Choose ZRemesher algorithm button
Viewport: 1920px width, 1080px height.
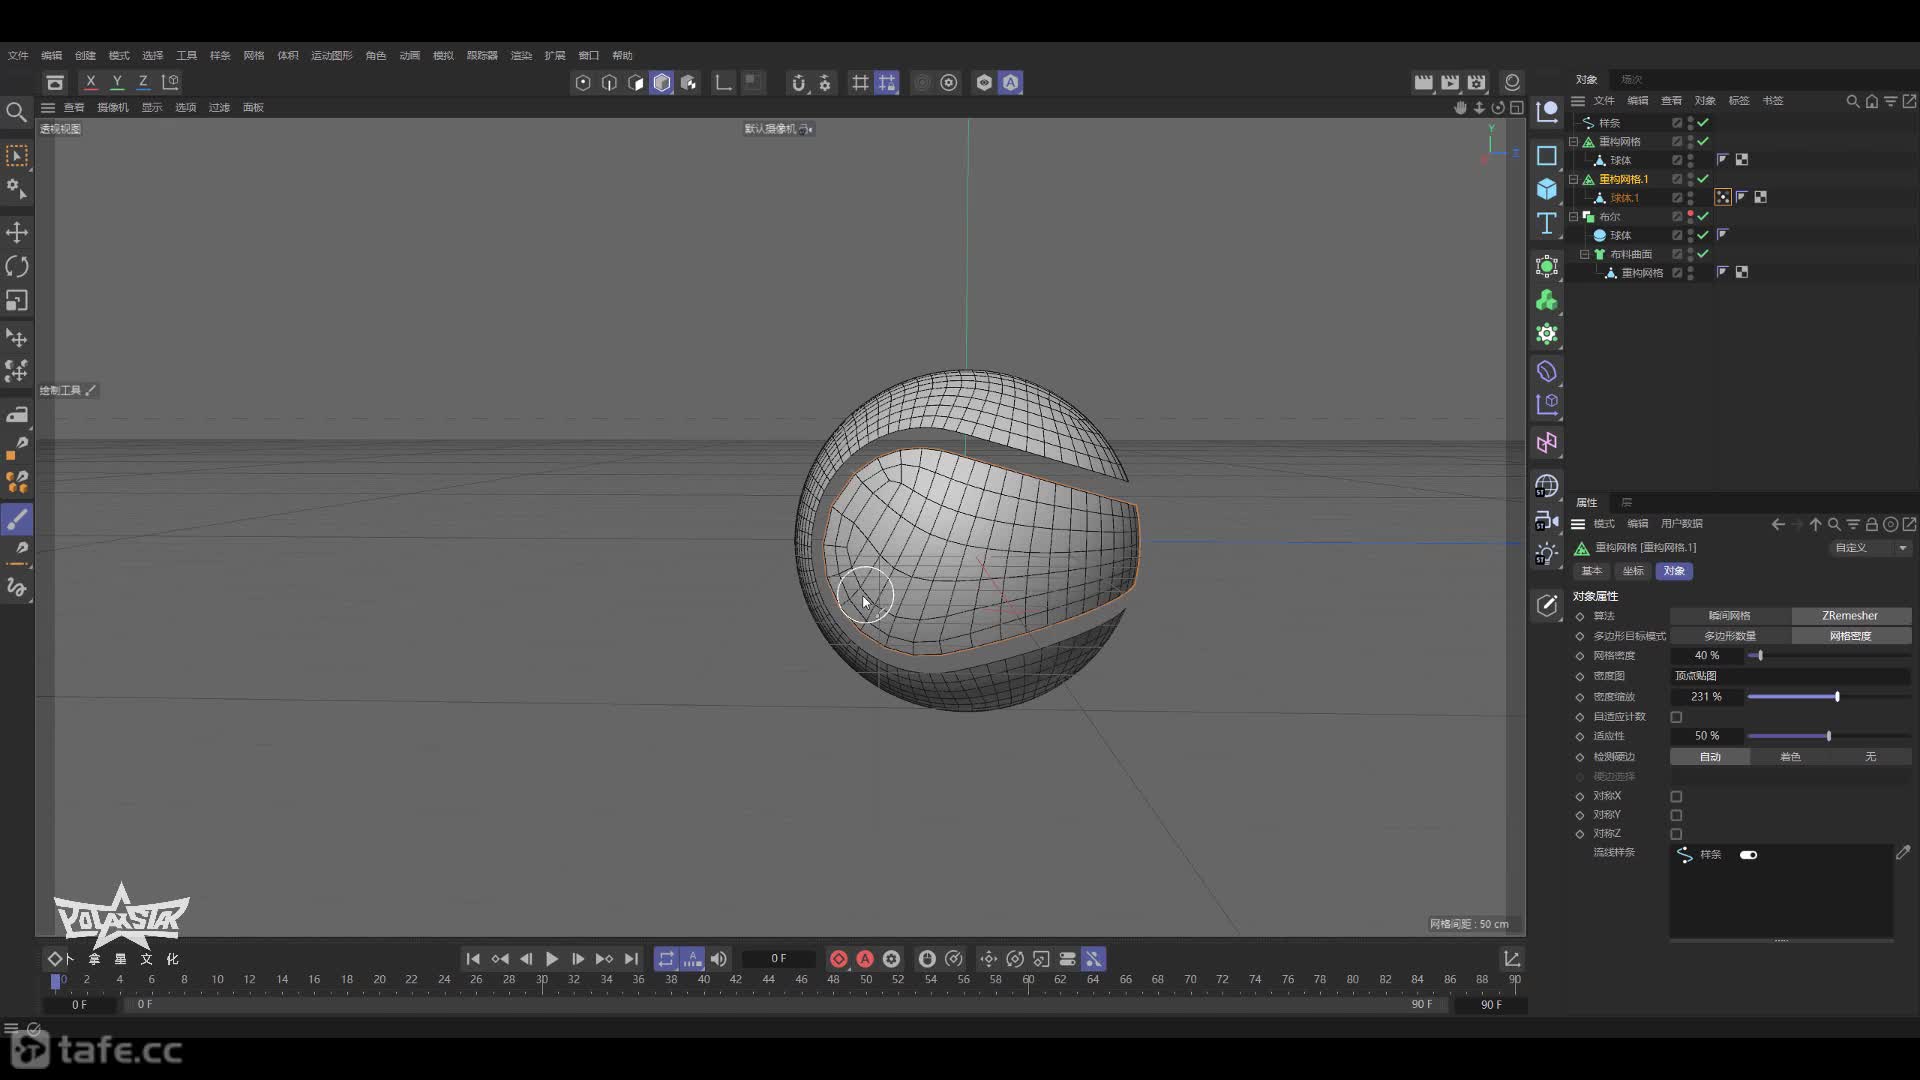(1850, 616)
